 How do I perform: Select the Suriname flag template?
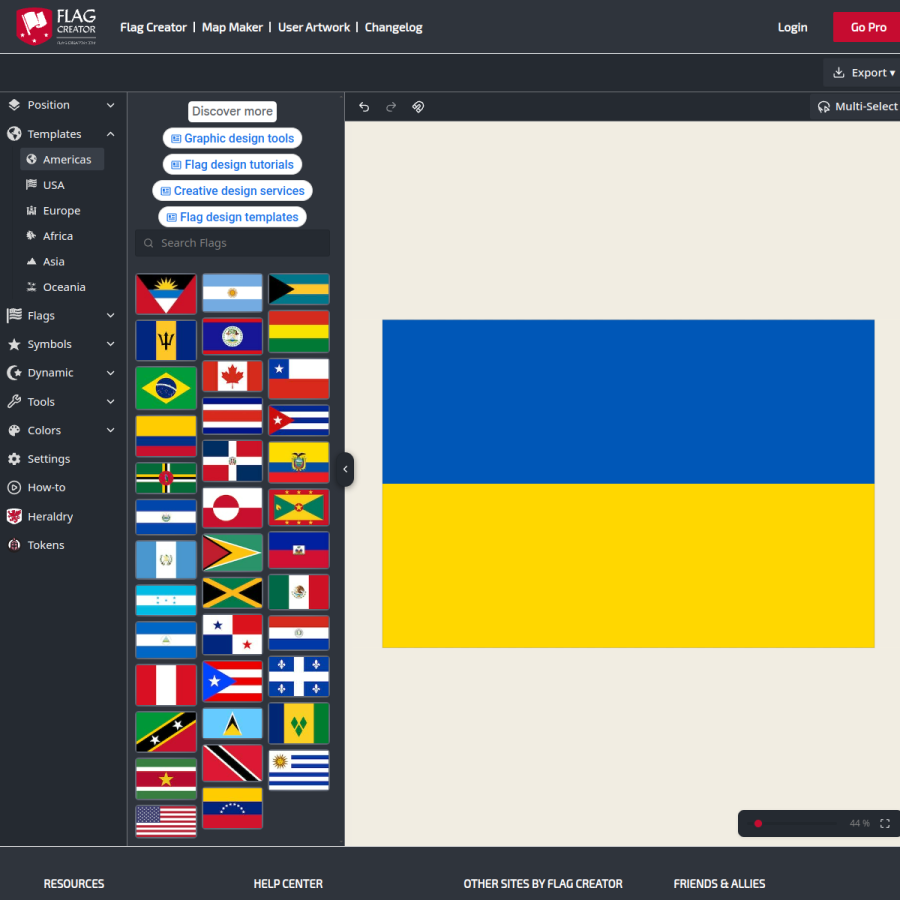(166, 779)
